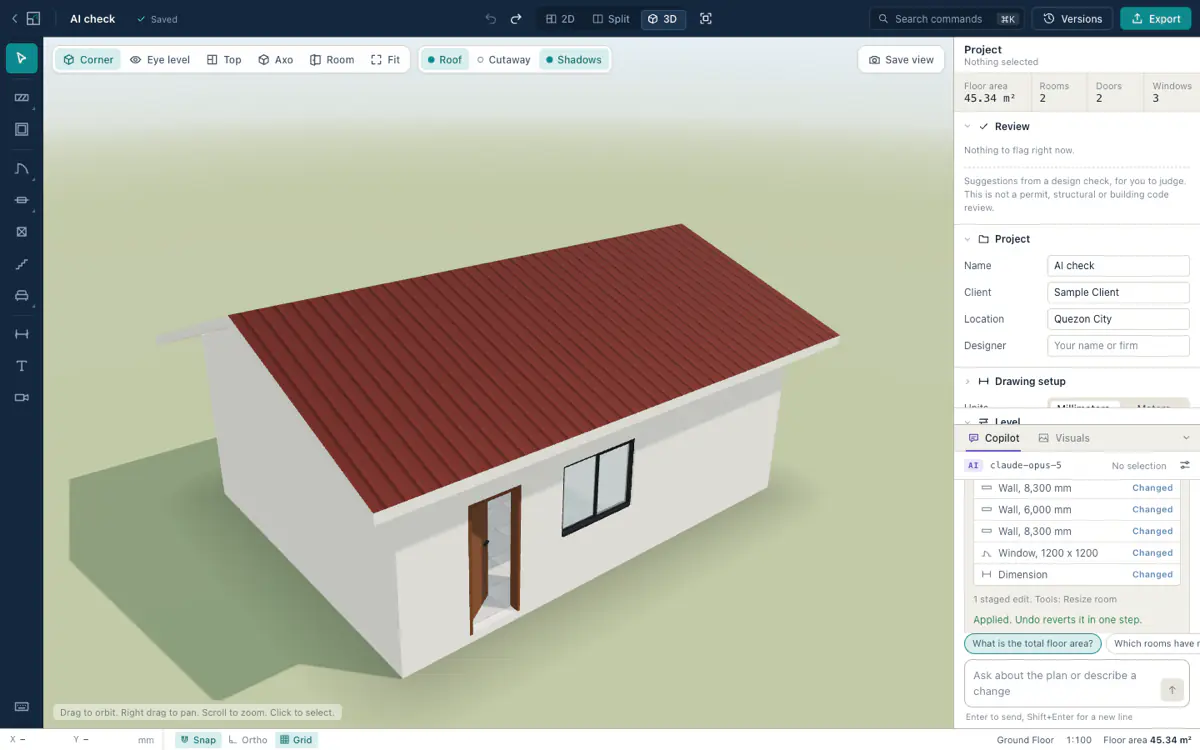Click 'Changed' link in Window row

pos(1152,553)
